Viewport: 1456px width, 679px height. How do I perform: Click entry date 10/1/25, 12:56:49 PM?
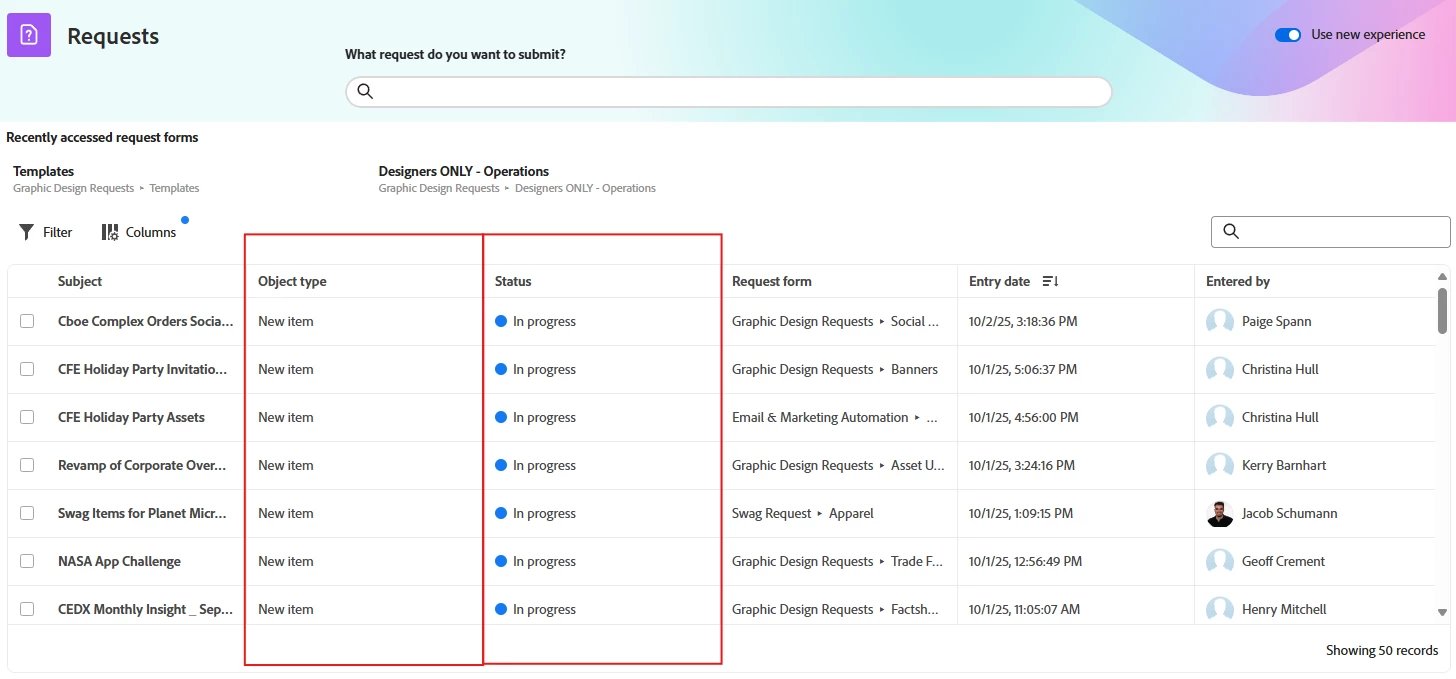pyautogui.click(x=1026, y=561)
